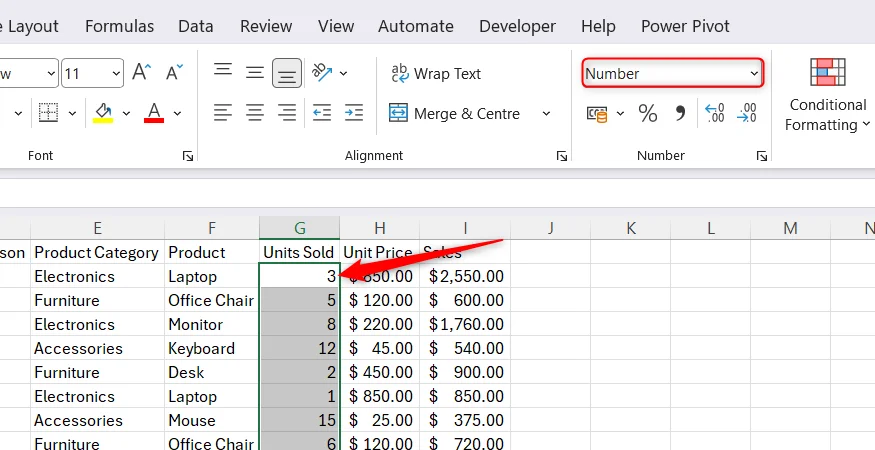Increase decimal places

coord(714,113)
